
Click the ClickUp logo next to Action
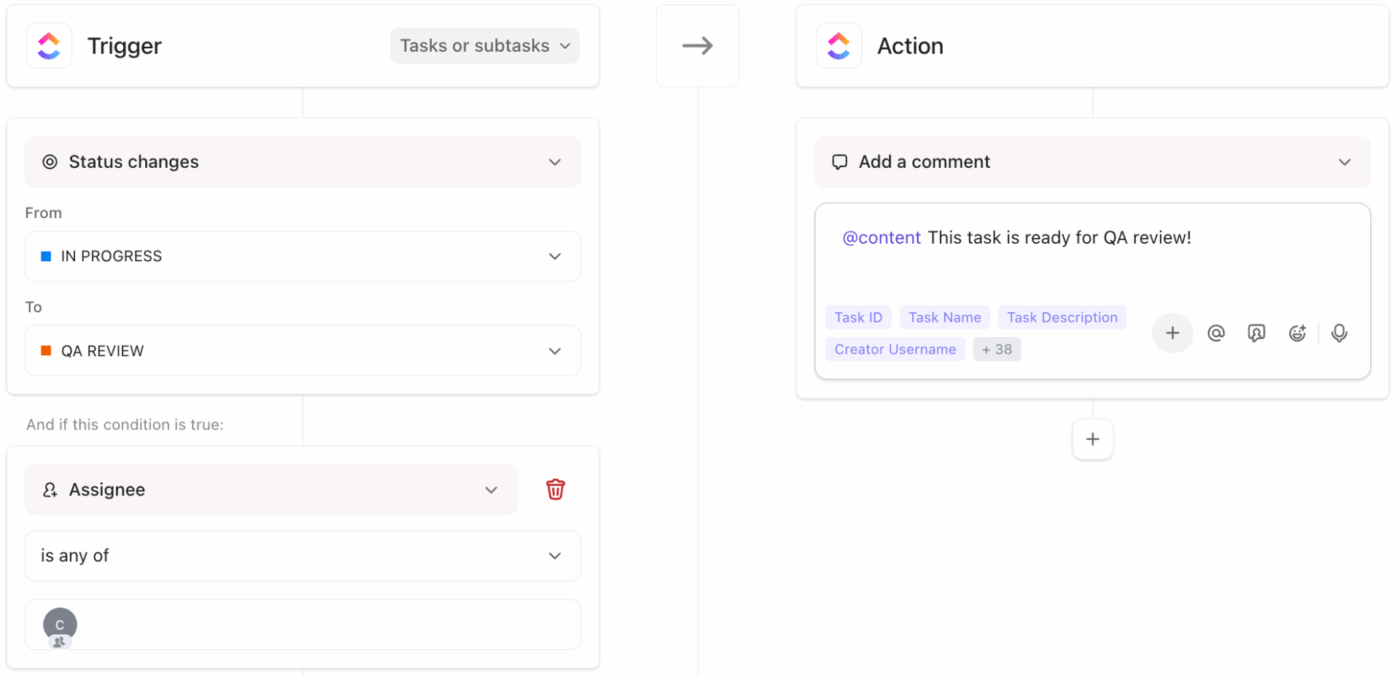[x=839, y=45]
